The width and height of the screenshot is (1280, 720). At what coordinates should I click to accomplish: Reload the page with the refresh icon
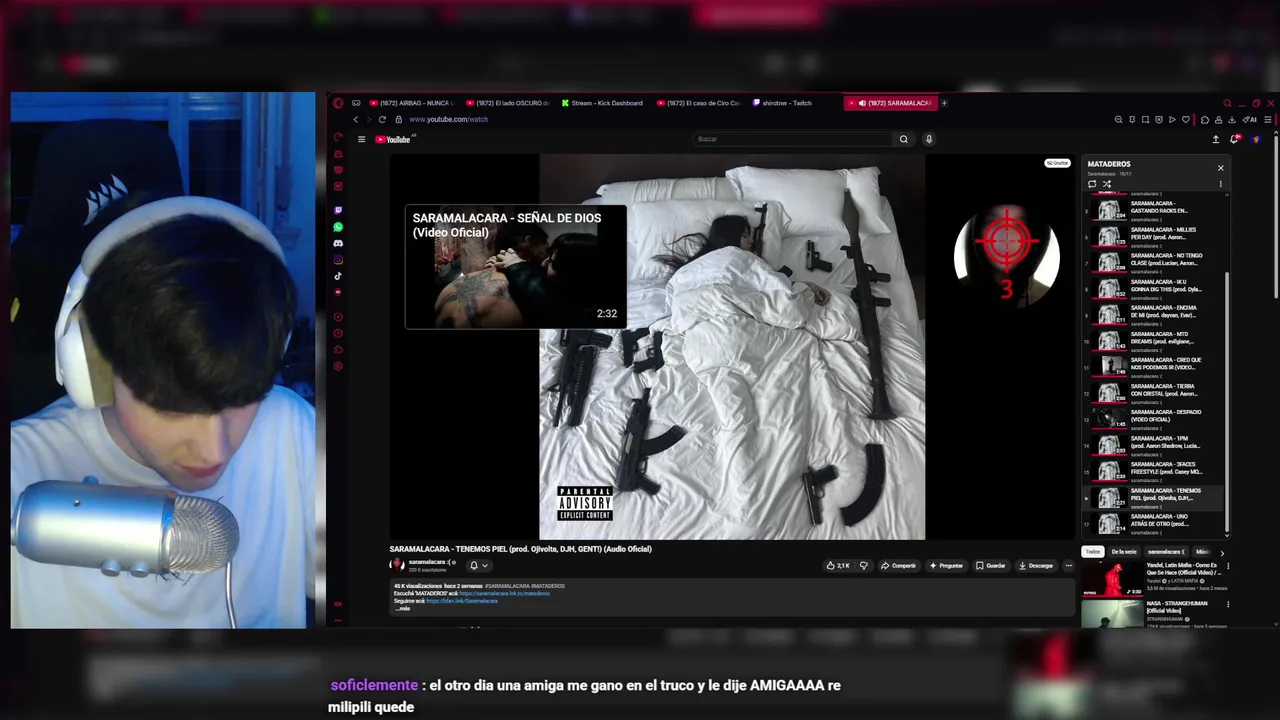pos(382,119)
